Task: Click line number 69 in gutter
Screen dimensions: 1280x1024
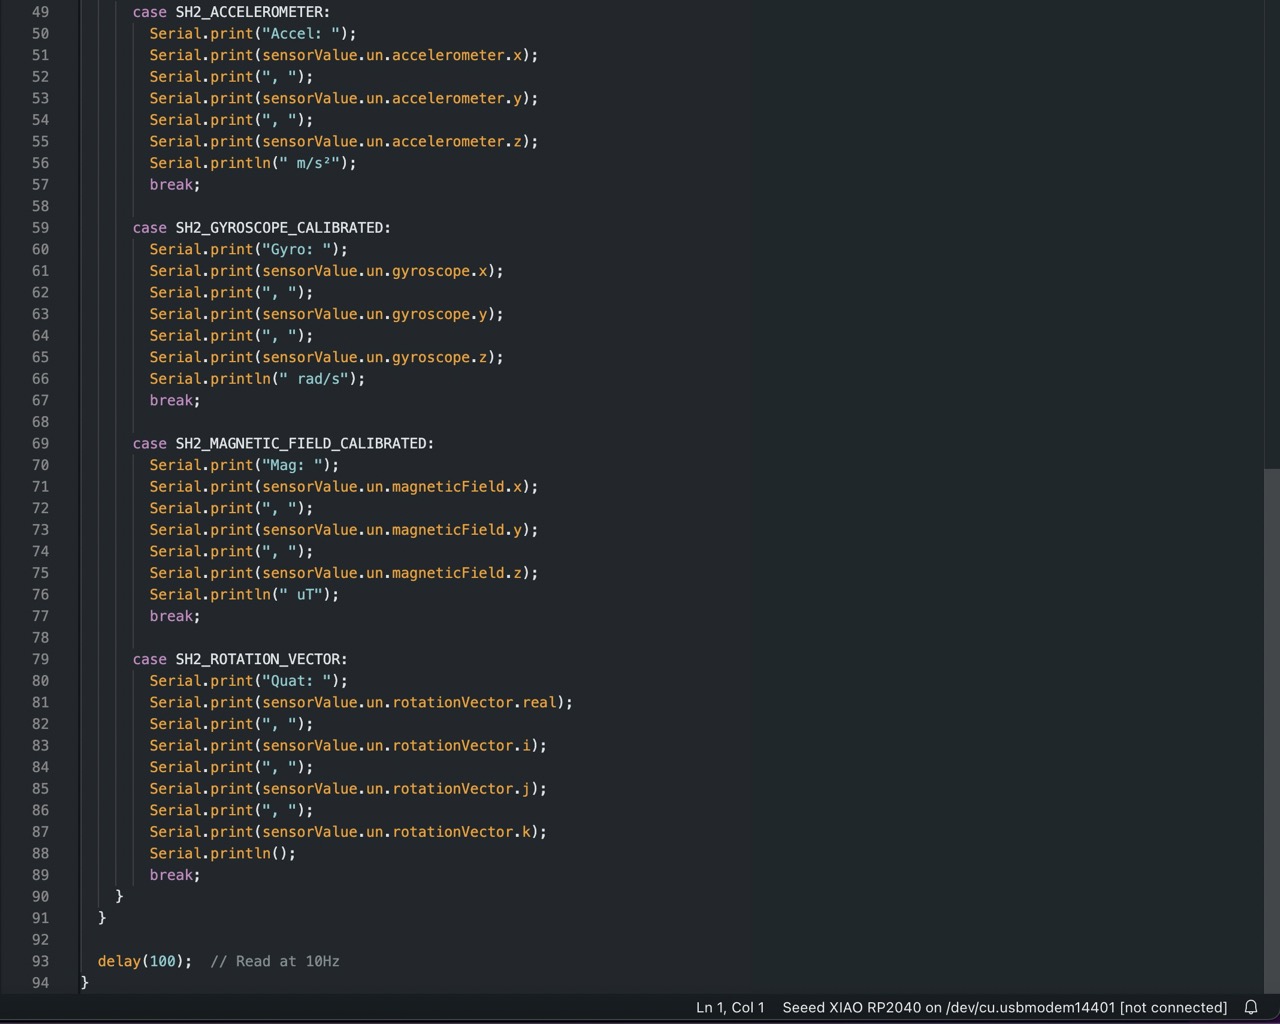Action: (x=40, y=443)
